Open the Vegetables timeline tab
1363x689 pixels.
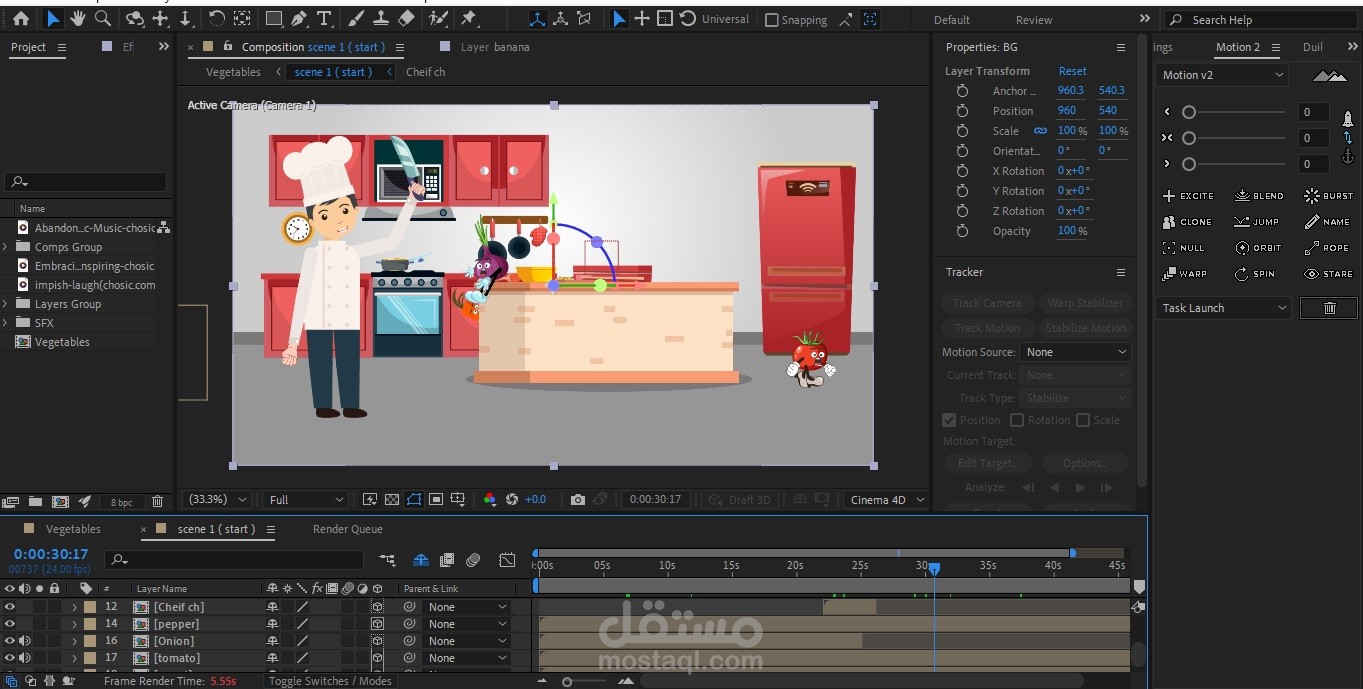(73, 529)
